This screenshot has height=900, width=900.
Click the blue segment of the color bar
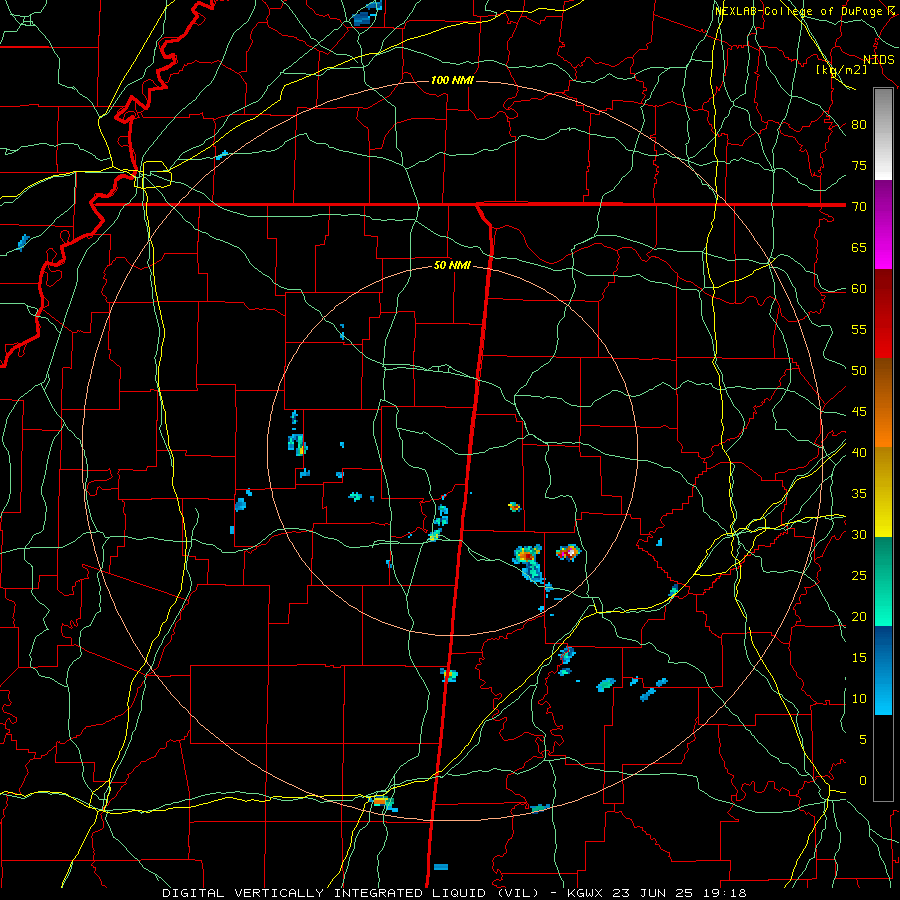click(883, 670)
